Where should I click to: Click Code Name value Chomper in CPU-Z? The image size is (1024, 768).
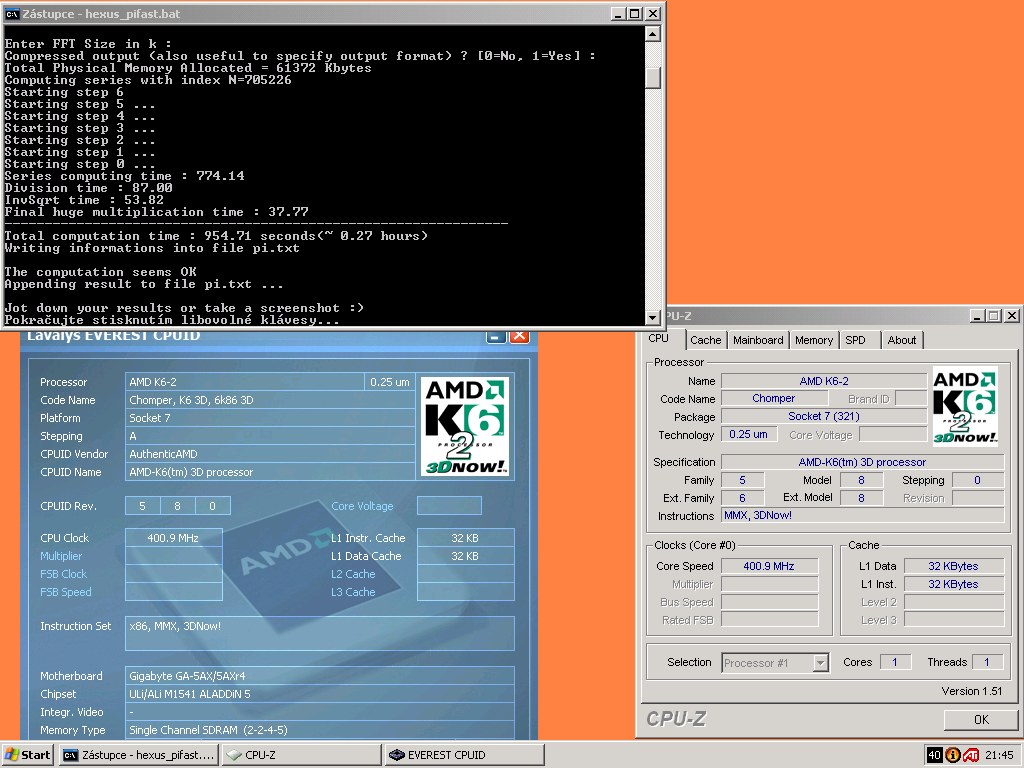774,398
